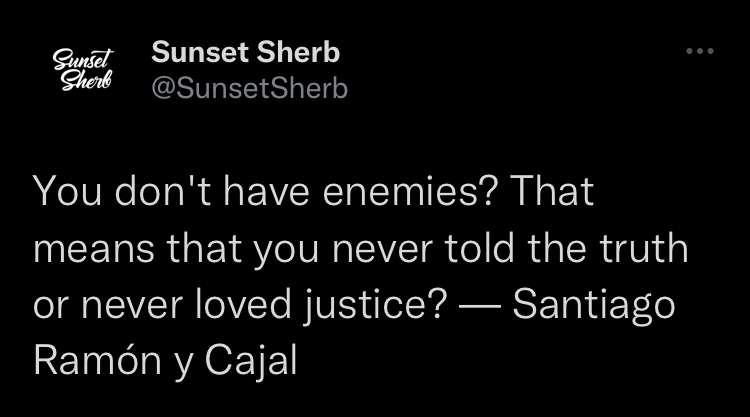Click the word "means" starting the second line
Image resolution: width=750 pixels, height=417 pixels.
click(x=94, y=250)
